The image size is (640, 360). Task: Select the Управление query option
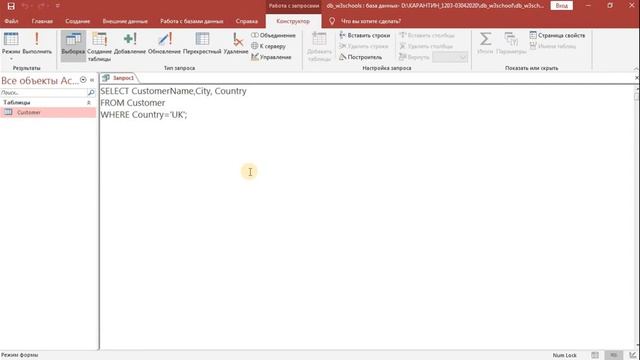pyautogui.click(x=271, y=57)
